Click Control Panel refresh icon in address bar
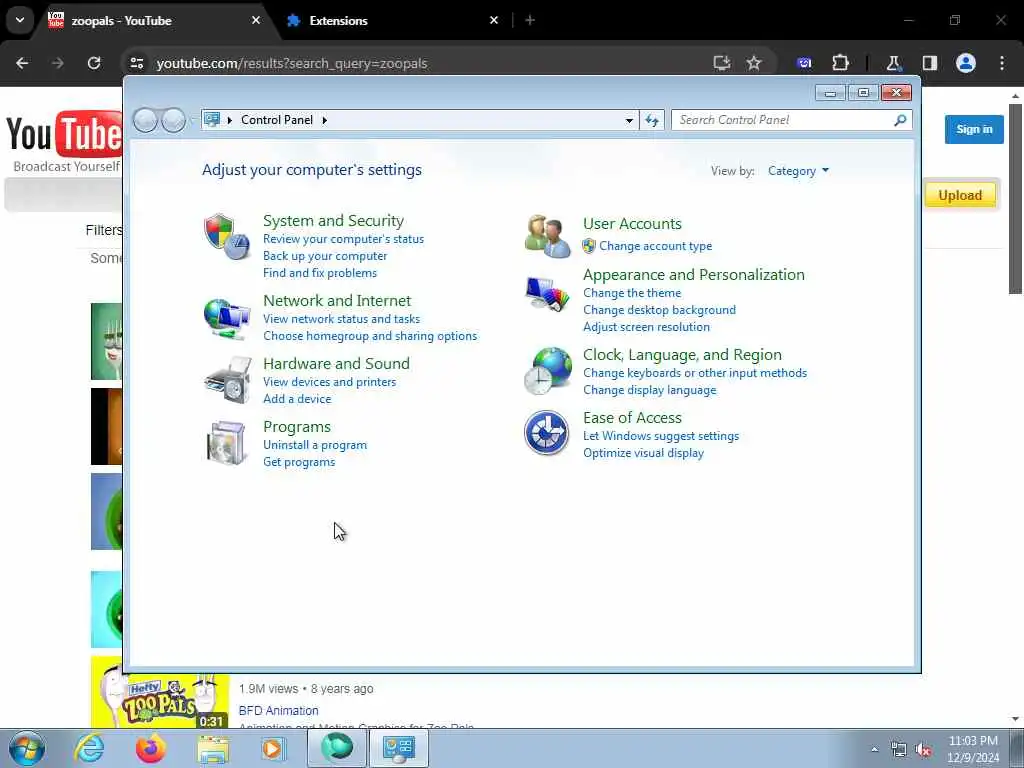1024x768 pixels. click(652, 120)
